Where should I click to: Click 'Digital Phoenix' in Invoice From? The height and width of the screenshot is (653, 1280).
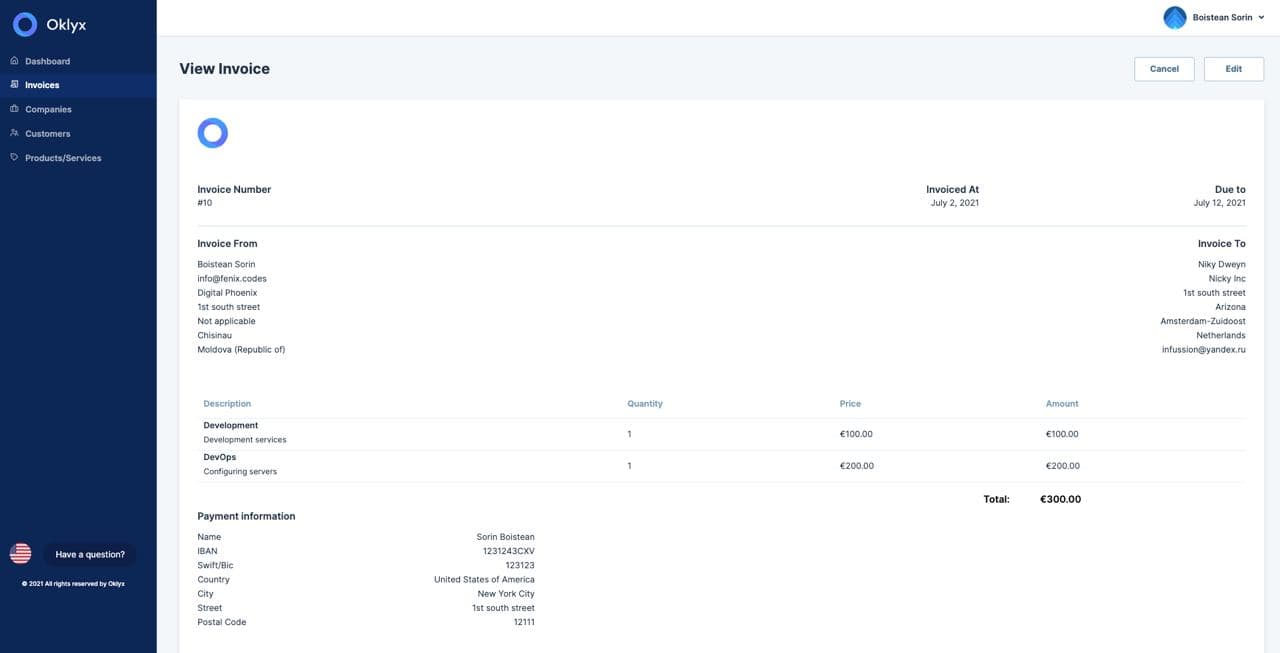coord(227,293)
